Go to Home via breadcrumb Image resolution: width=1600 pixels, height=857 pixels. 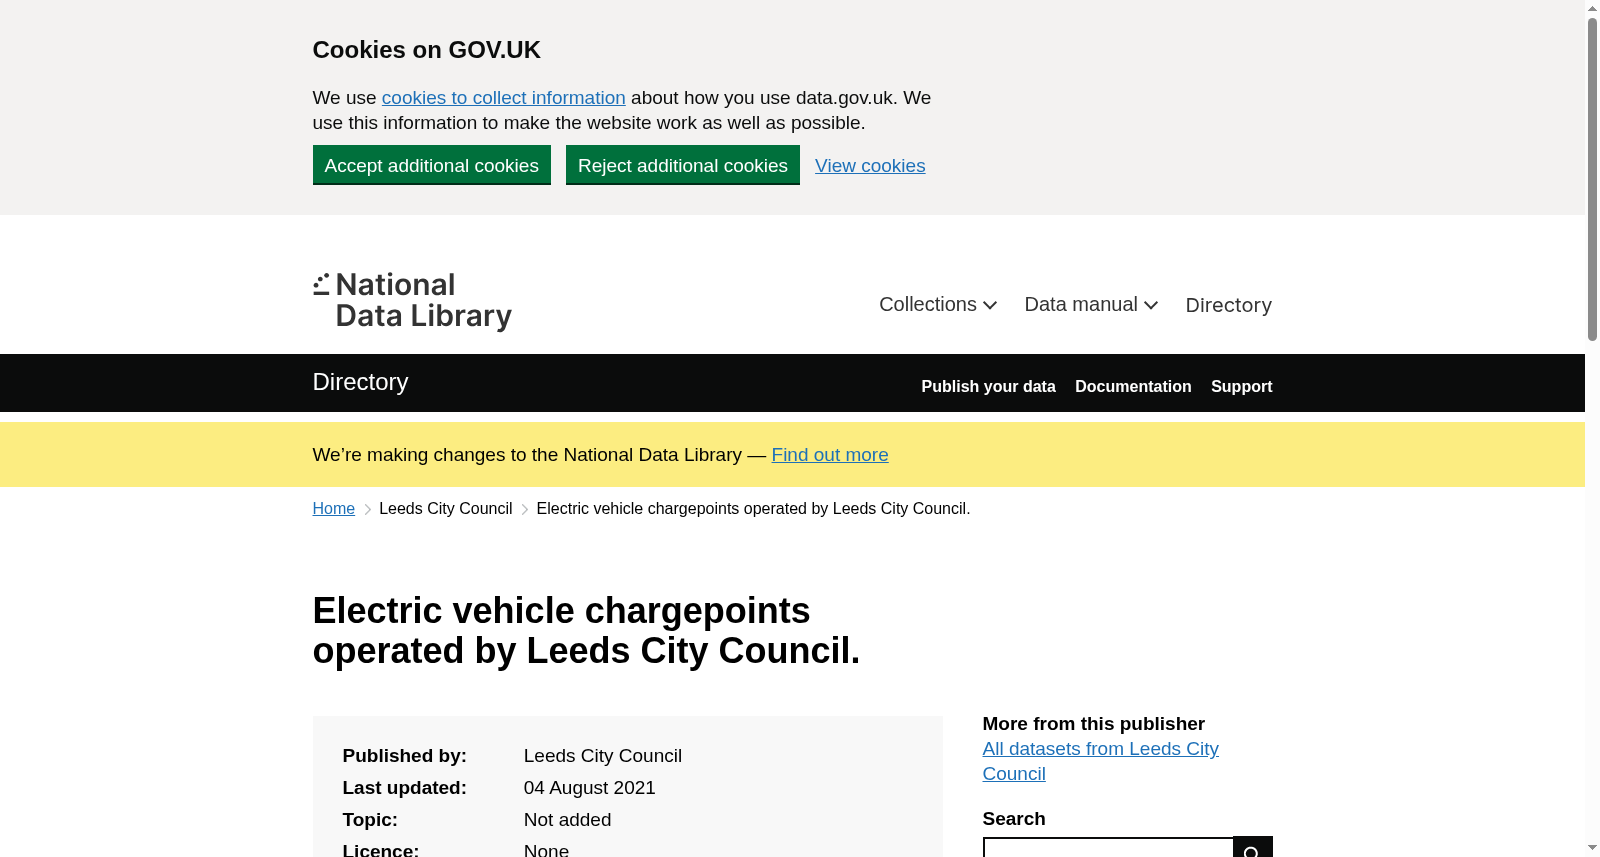(x=334, y=509)
